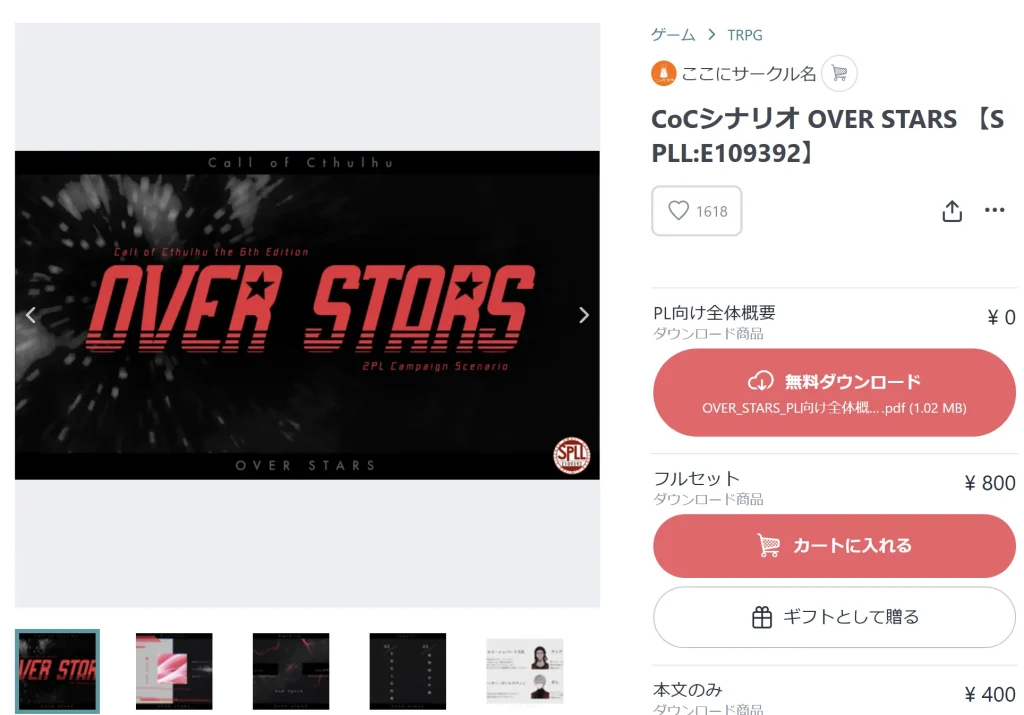Open the TRPG breadcrumb category
This screenshot has height=715, width=1024.
pos(744,35)
